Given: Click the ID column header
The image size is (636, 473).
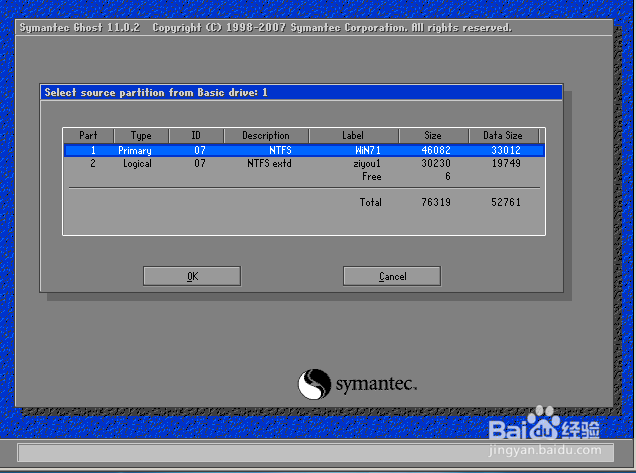Looking at the screenshot, I should pyautogui.click(x=196, y=135).
